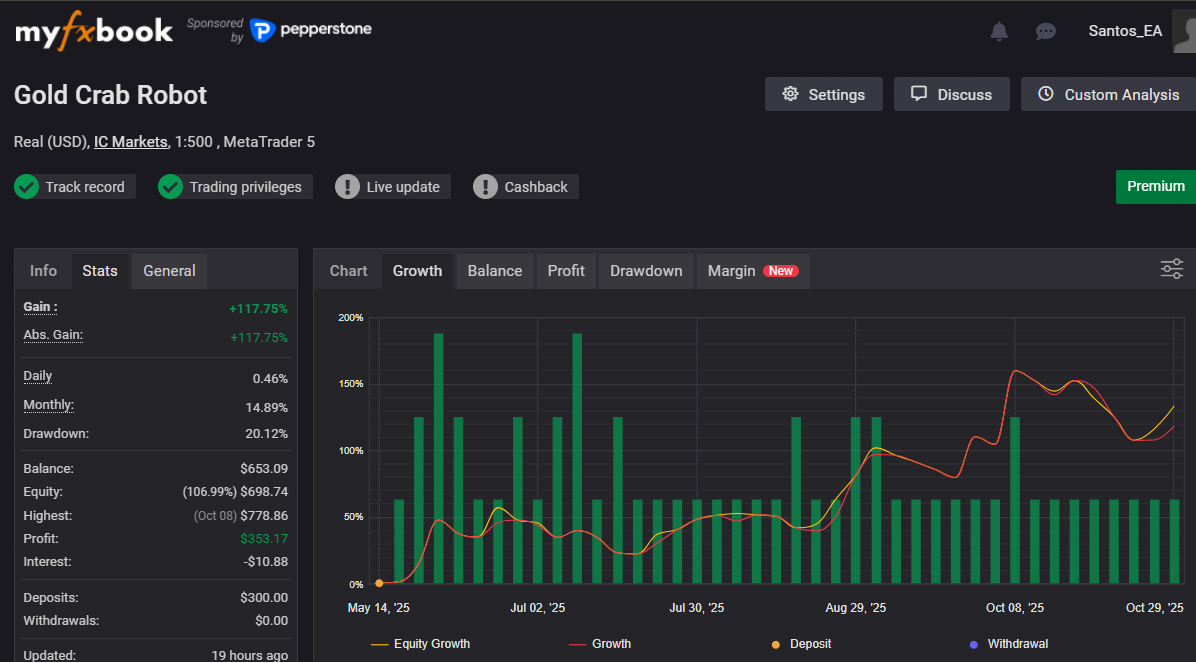Click the orange deposit marker on the chart
1196x663 pixels.
[x=380, y=581]
